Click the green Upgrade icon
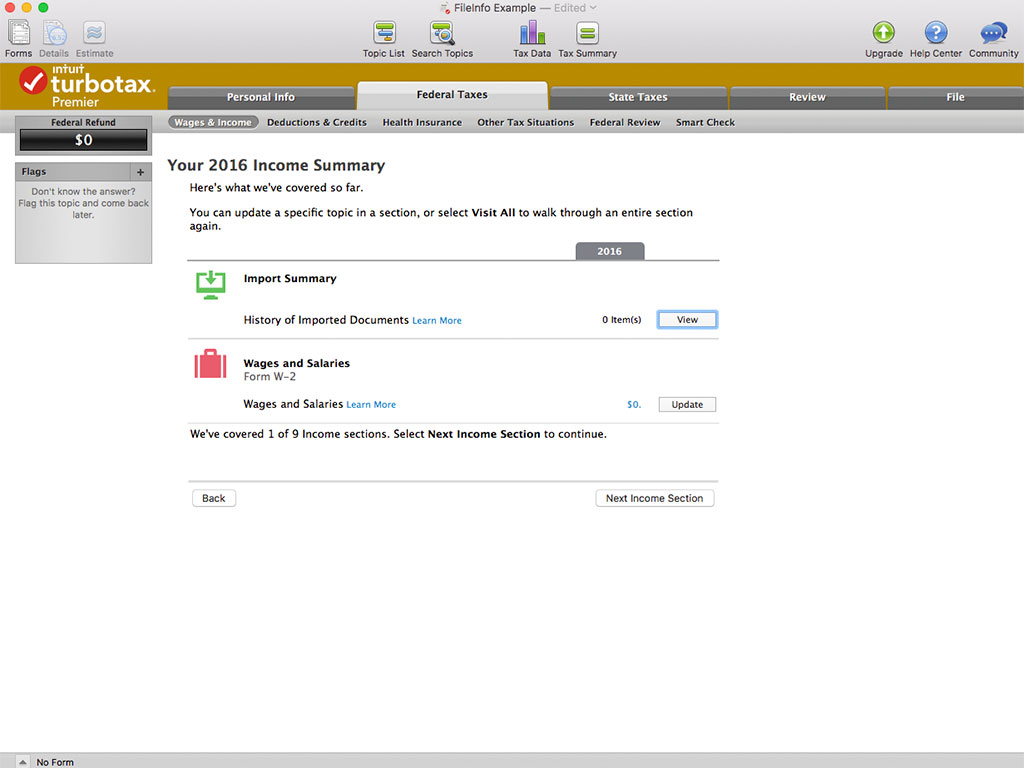The image size is (1024, 768). click(884, 32)
